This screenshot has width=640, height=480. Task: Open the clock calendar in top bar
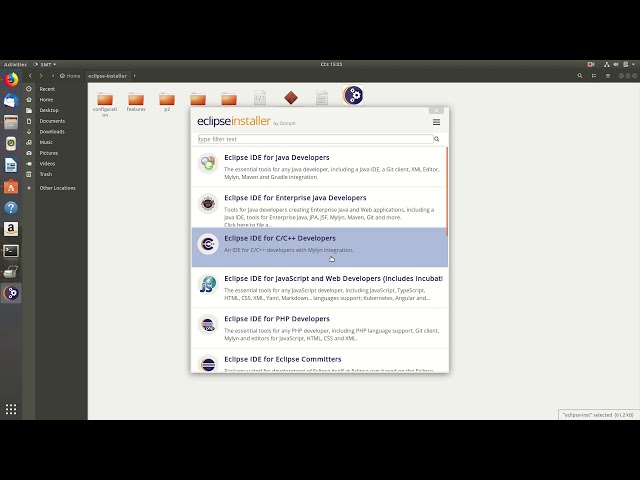coord(331,64)
